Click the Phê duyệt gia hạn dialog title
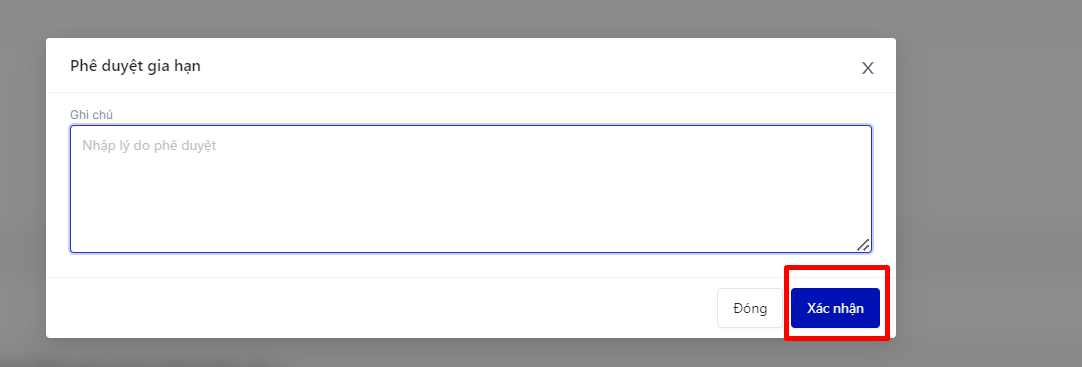This screenshot has height=367, width=1082. [135, 66]
